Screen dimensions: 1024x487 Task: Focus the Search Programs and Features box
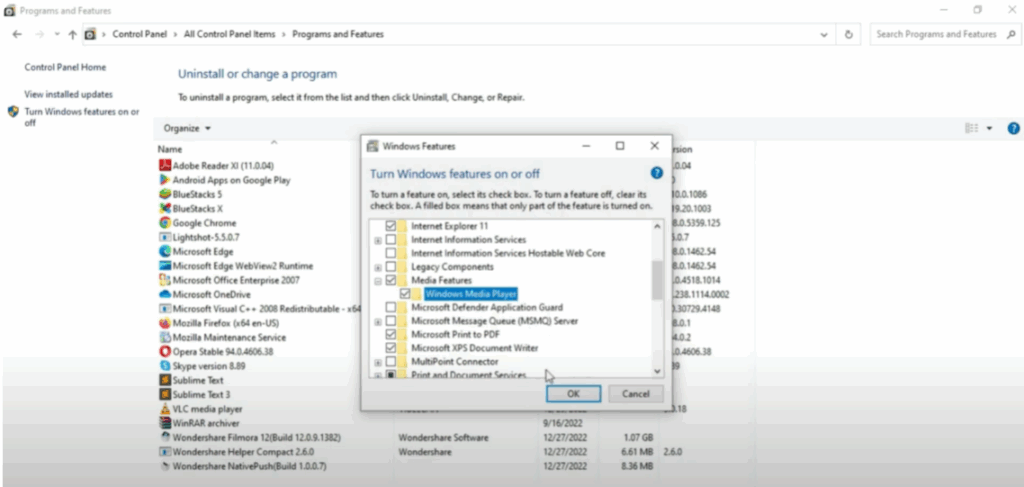tap(943, 34)
